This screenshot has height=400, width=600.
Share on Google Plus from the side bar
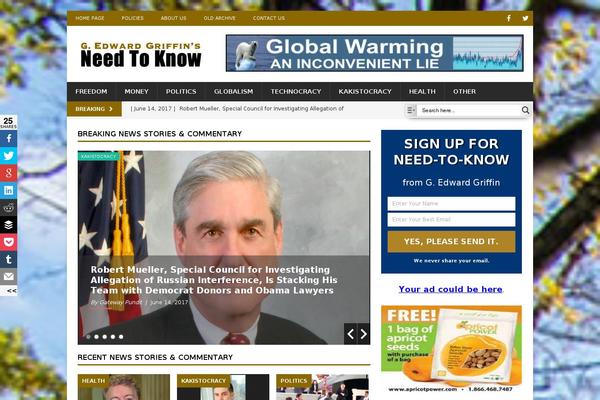click(x=8, y=173)
